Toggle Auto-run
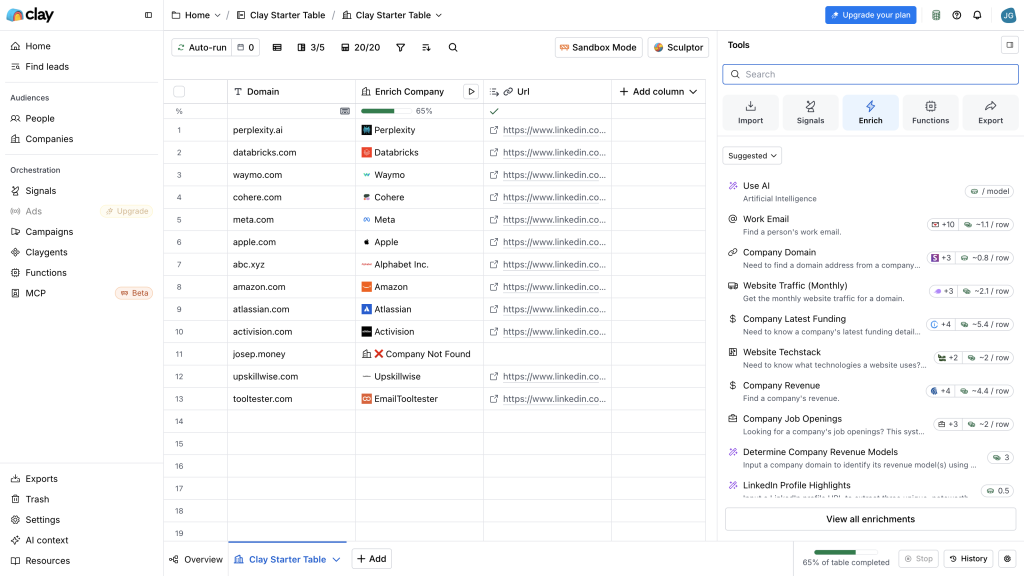The width and height of the screenshot is (1024, 576). (201, 48)
